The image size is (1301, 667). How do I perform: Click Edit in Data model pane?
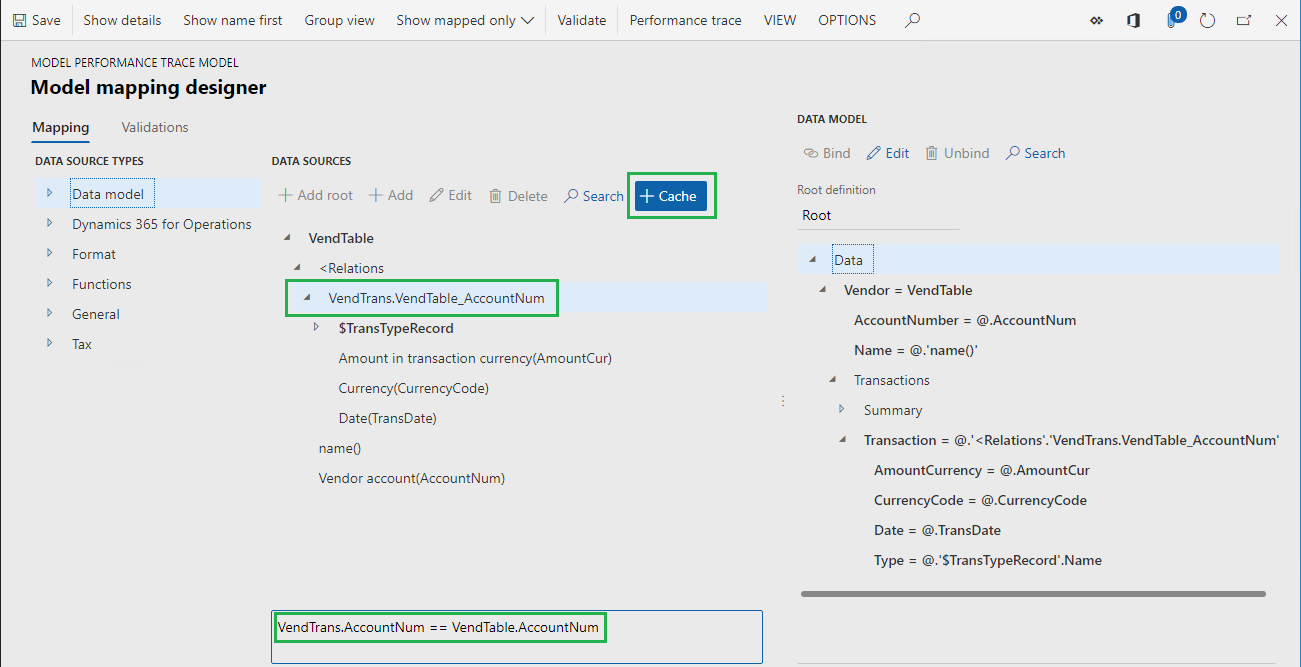pos(888,153)
